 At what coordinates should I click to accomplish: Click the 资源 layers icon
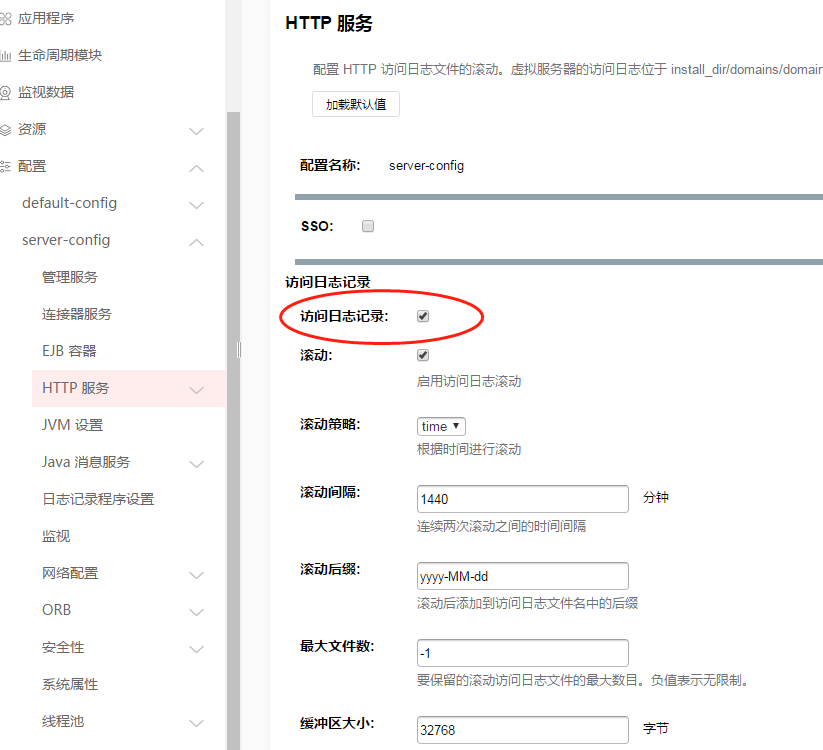click(6, 130)
